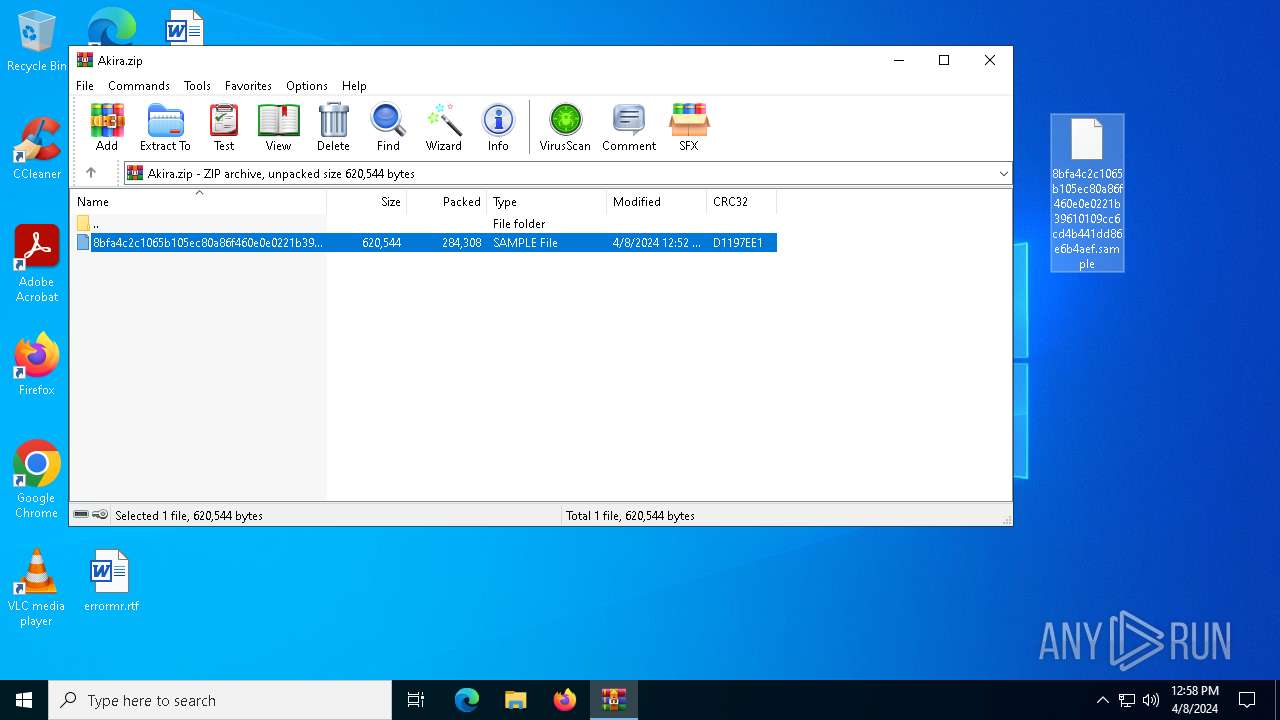Image resolution: width=1280 pixels, height=720 pixels.
Task: Click the disk icon in status bar
Action: click(x=81, y=515)
